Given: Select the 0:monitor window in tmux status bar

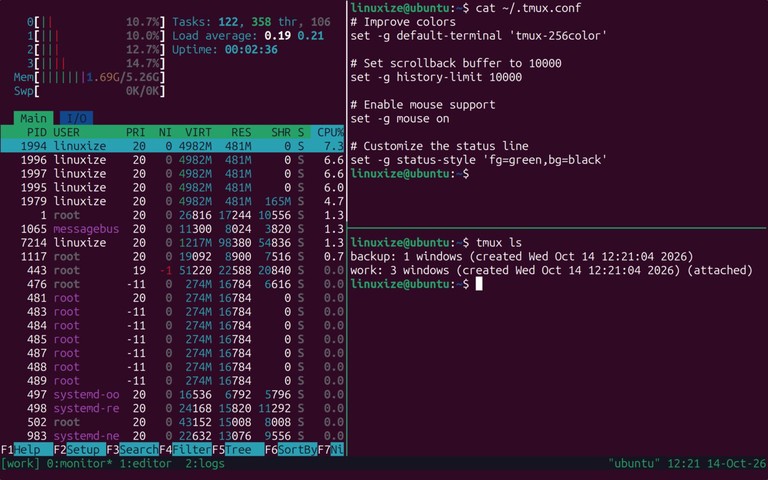Looking at the screenshot, I should click(80, 463).
